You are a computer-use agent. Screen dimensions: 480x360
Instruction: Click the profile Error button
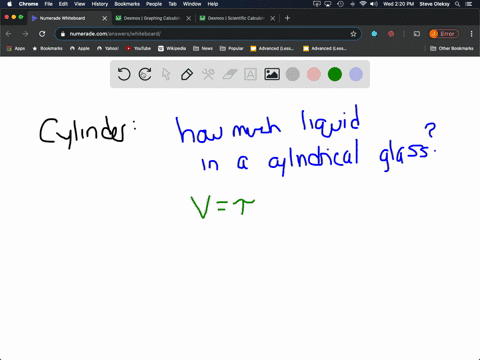(x=444, y=34)
